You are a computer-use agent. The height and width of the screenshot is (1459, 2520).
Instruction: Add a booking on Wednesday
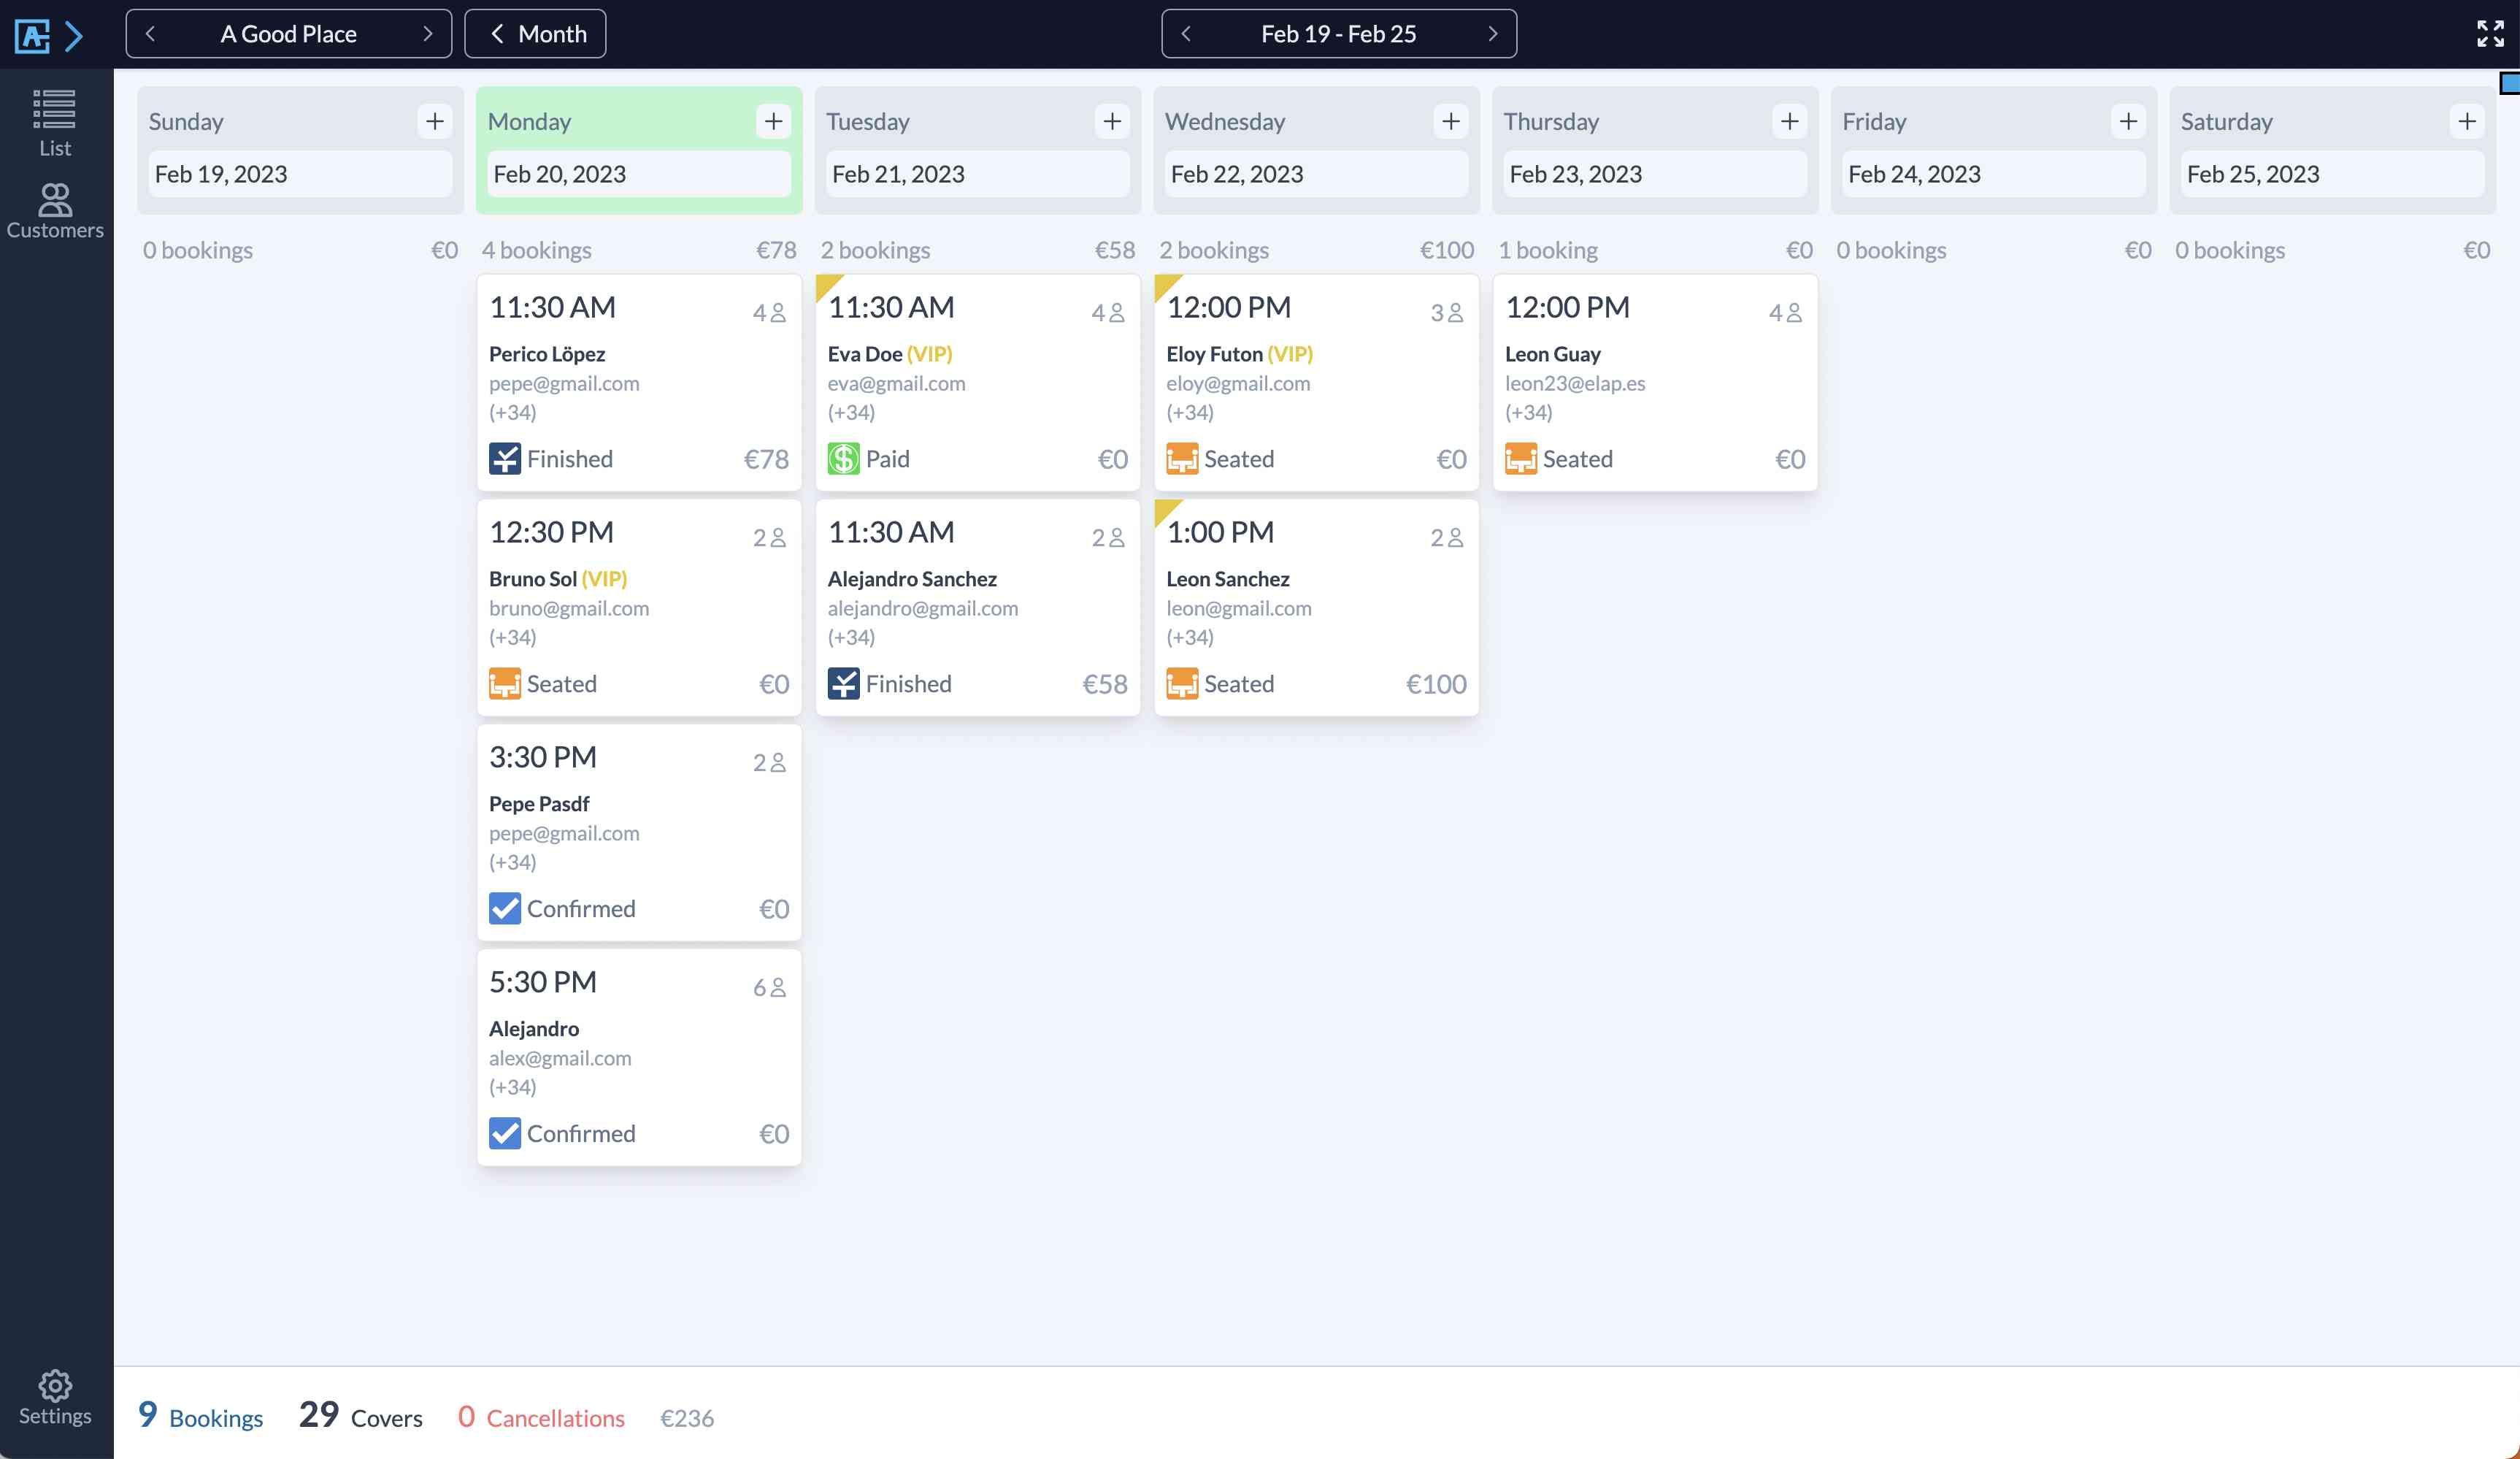(x=1451, y=121)
